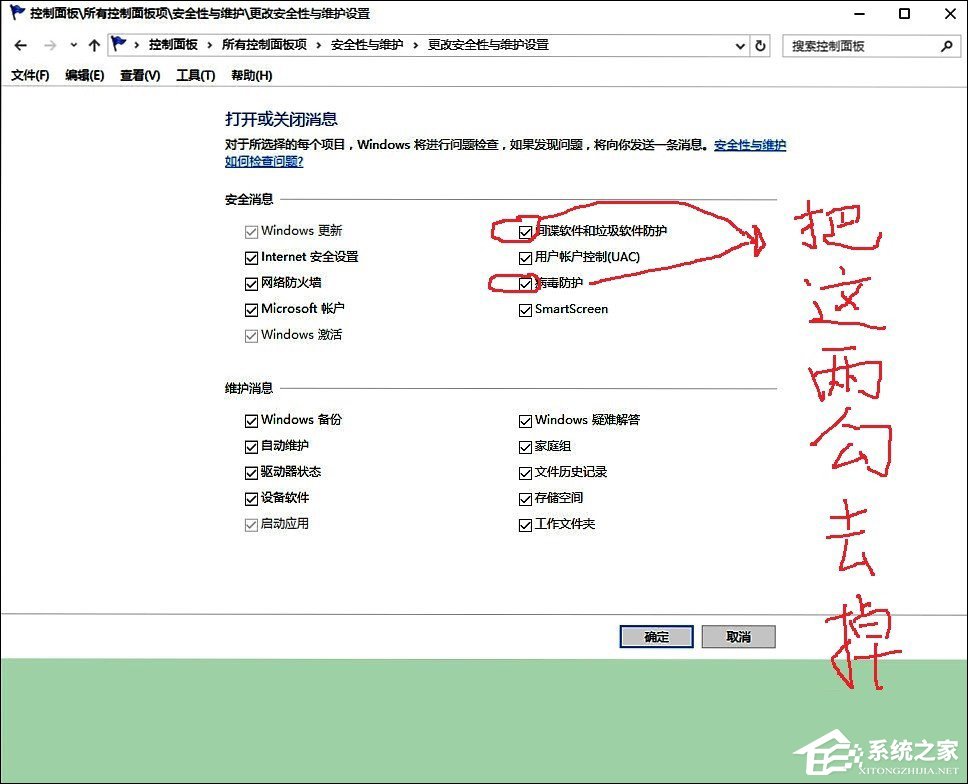Click the up arrow to go to parent folder

pyautogui.click(x=94, y=44)
